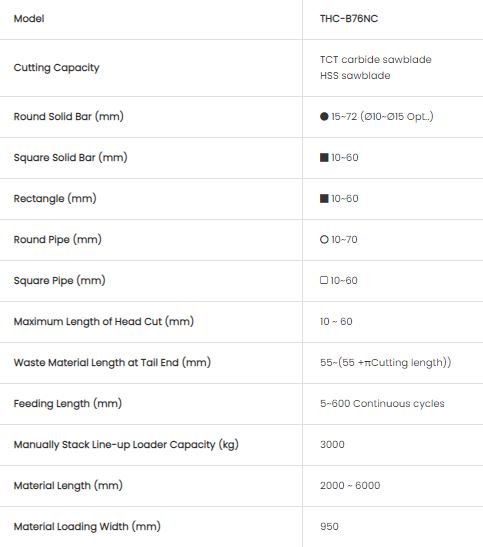Screen dimensions: 483x547
Task: Click the filled circle icon for round solid bar
Action: pyautogui.click(x=324, y=117)
